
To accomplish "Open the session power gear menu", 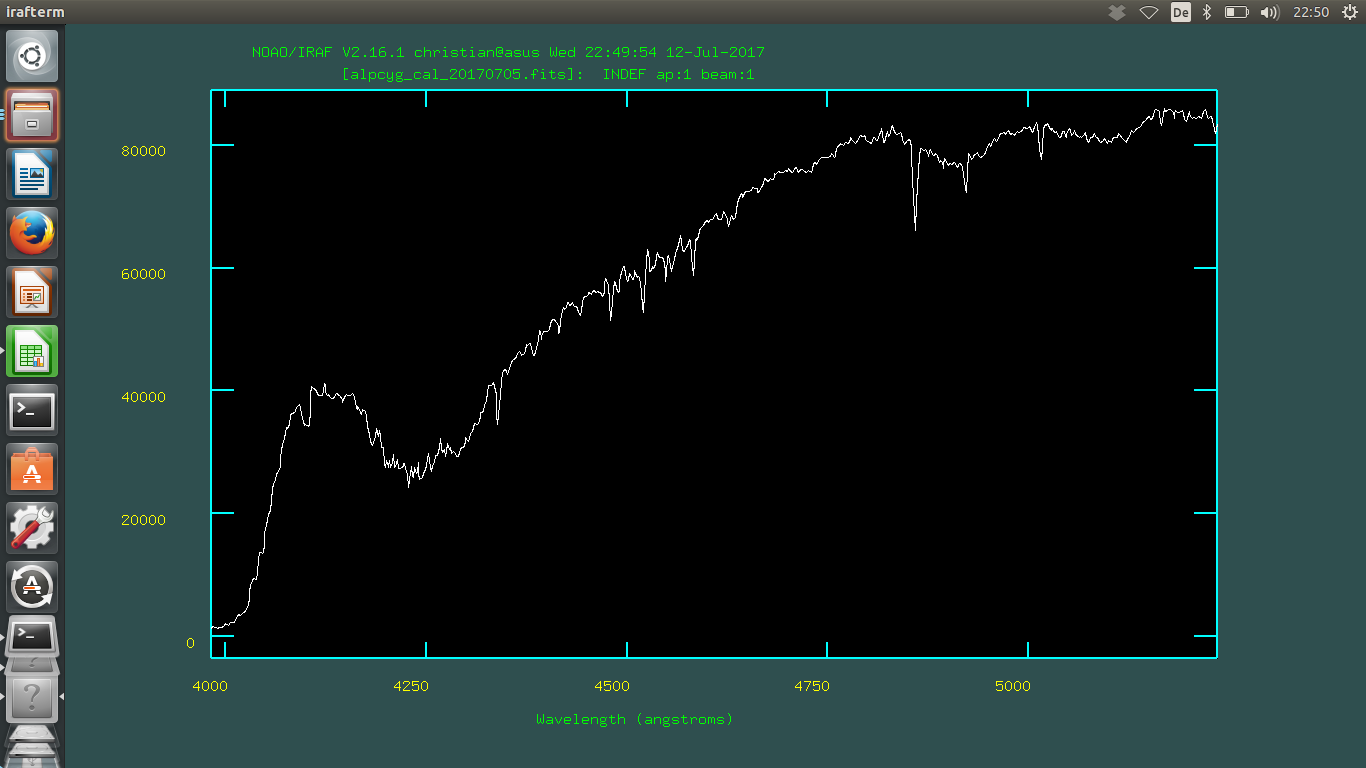I will point(1349,12).
